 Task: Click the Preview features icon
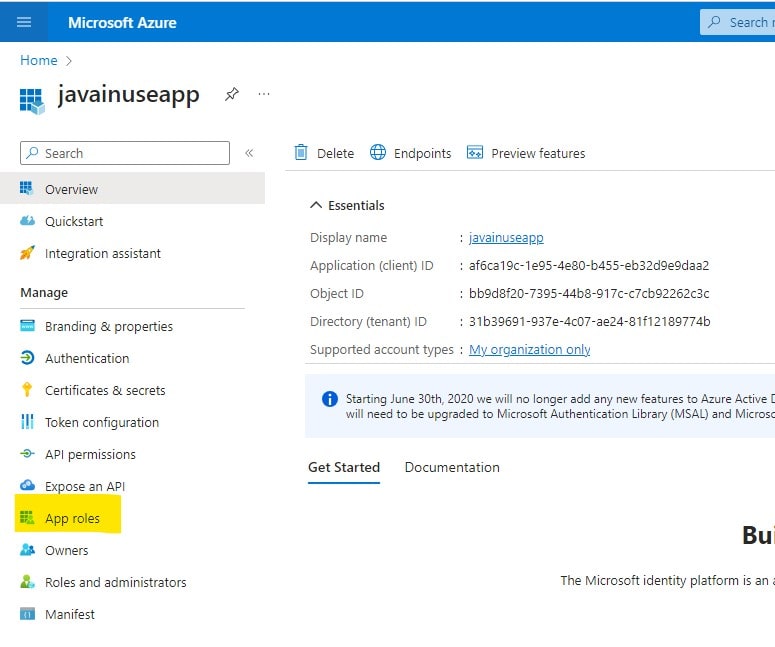click(x=475, y=152)
